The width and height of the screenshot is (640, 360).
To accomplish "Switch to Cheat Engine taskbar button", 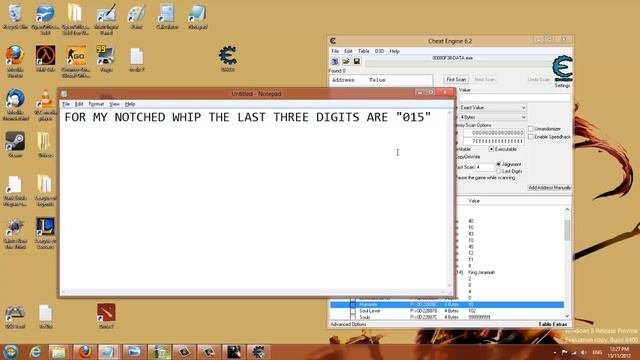I will (258, 352).
